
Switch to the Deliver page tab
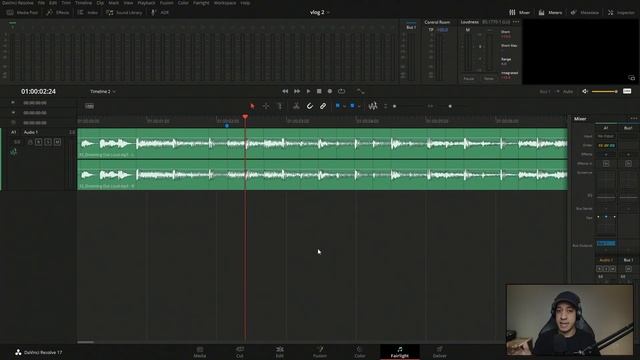pyautogui.click(x=440, y=352)
